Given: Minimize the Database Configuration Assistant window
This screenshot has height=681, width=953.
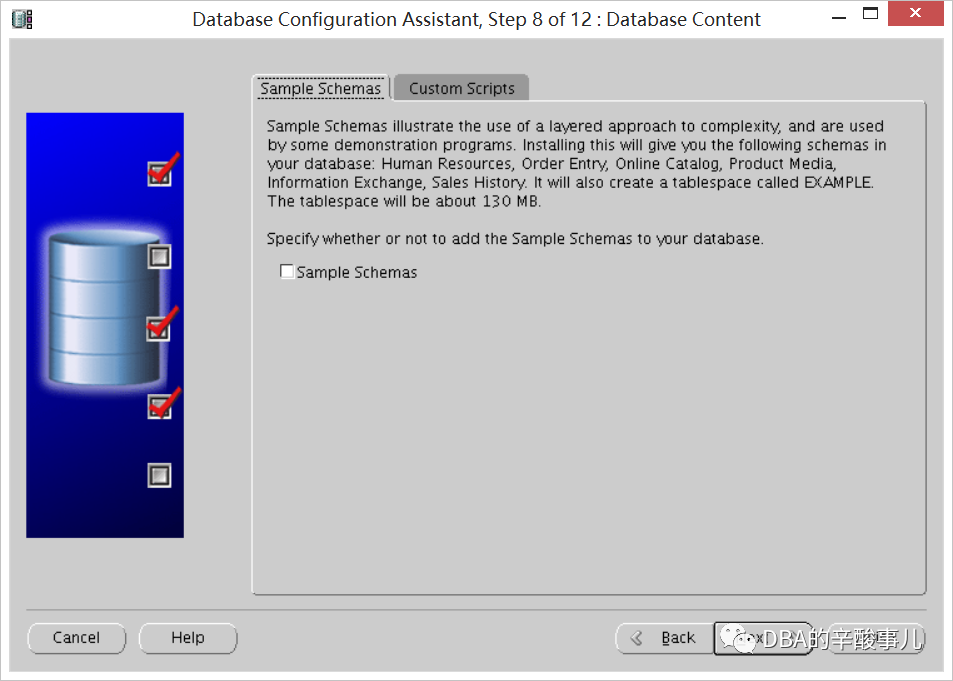Looking at the screenshot, I should (x=839, y=18).
